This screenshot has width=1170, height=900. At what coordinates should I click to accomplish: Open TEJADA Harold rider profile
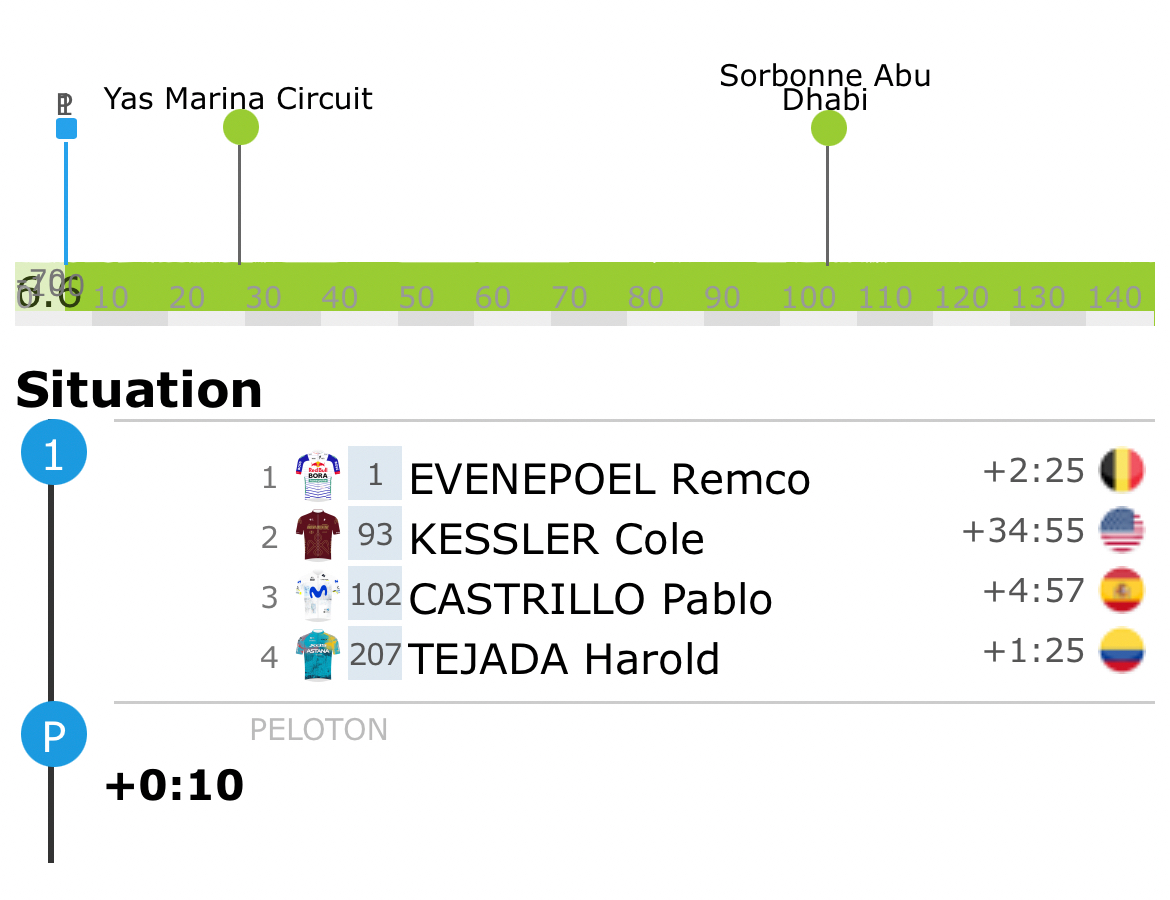click(564, 660)
